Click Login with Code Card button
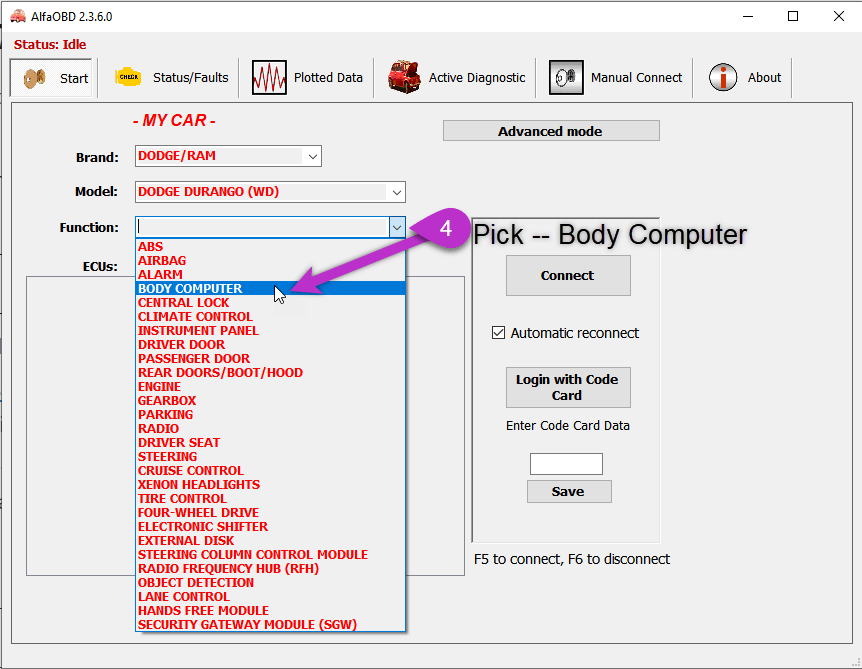This screenshot has width=862, height=669. pyautogui.click(x=568, y=388)
